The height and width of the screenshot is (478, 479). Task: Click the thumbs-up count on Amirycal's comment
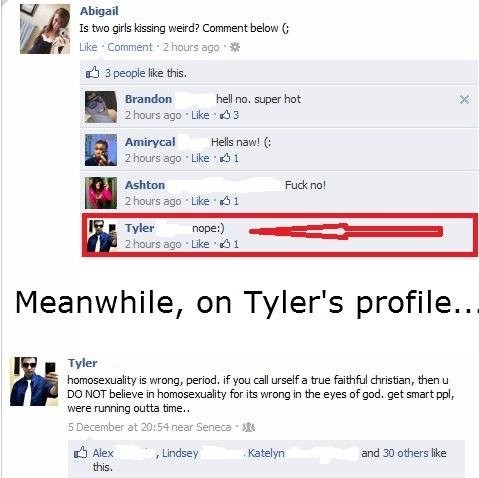coord(229,158)
